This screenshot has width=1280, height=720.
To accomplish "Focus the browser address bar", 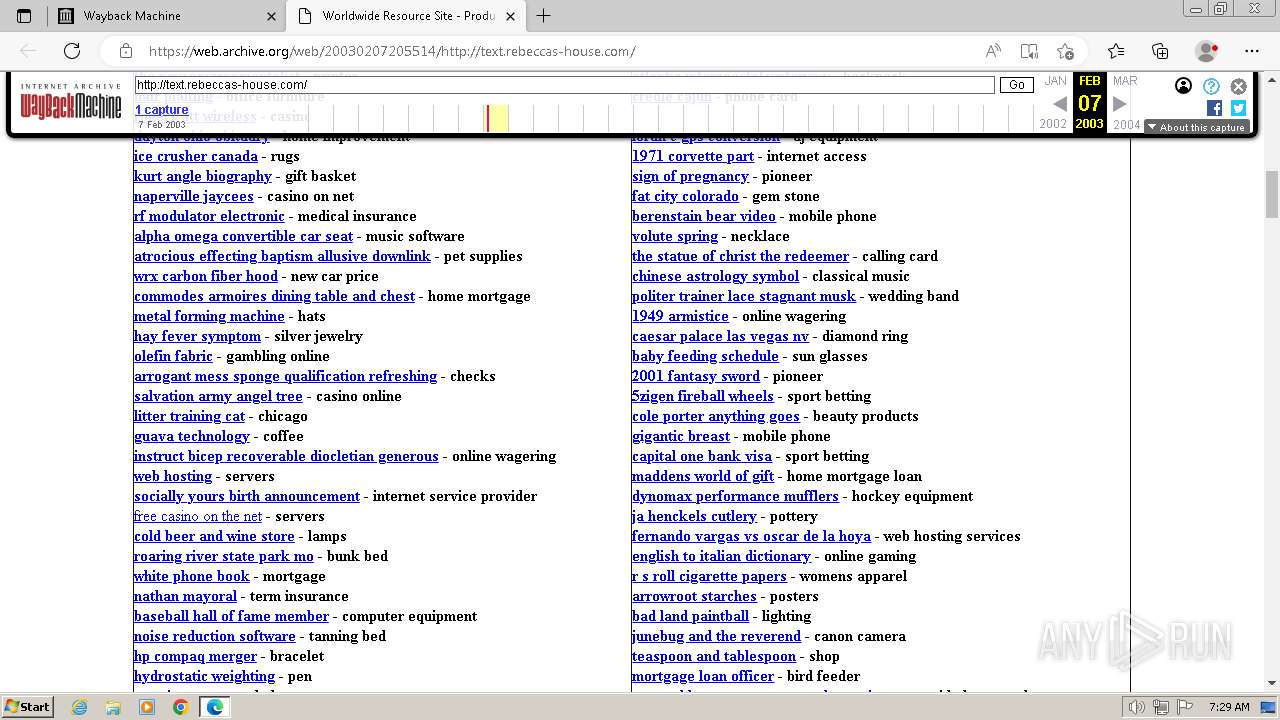I will [560, 51].
